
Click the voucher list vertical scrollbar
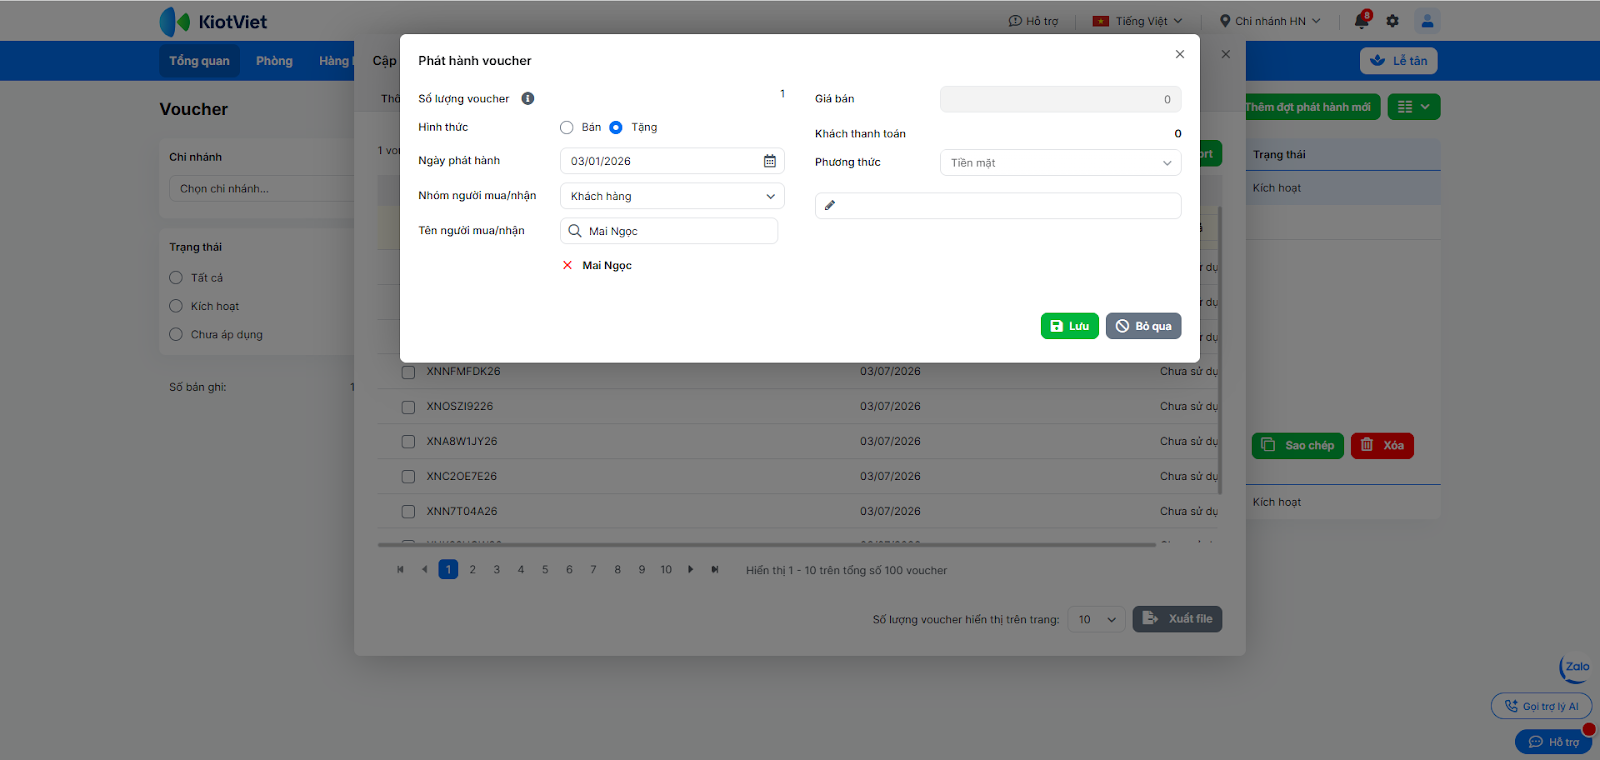coord(1220,350)
